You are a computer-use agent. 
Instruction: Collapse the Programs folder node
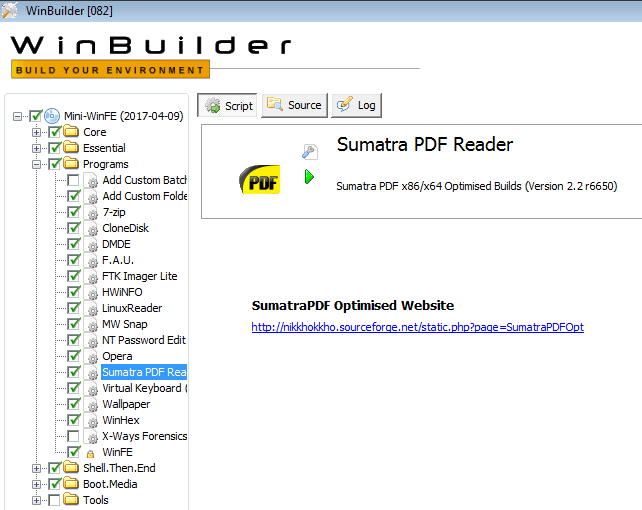point(37,164)
